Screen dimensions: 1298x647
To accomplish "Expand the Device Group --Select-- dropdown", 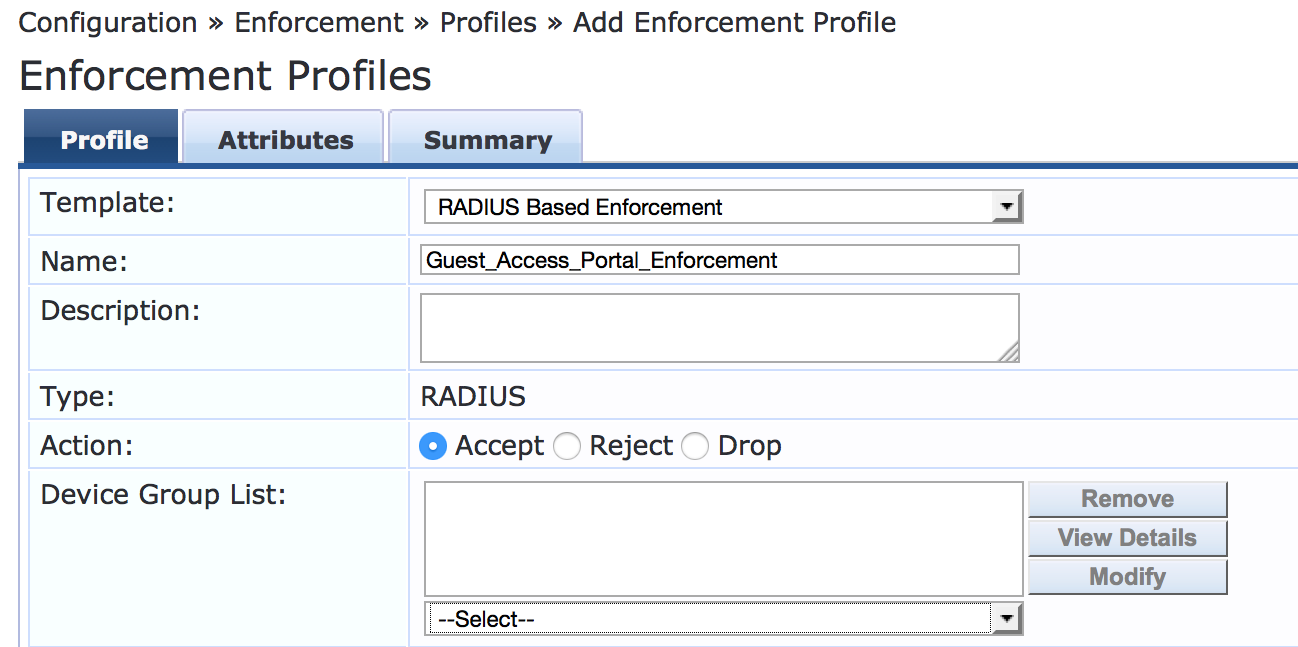I will 723,619.
